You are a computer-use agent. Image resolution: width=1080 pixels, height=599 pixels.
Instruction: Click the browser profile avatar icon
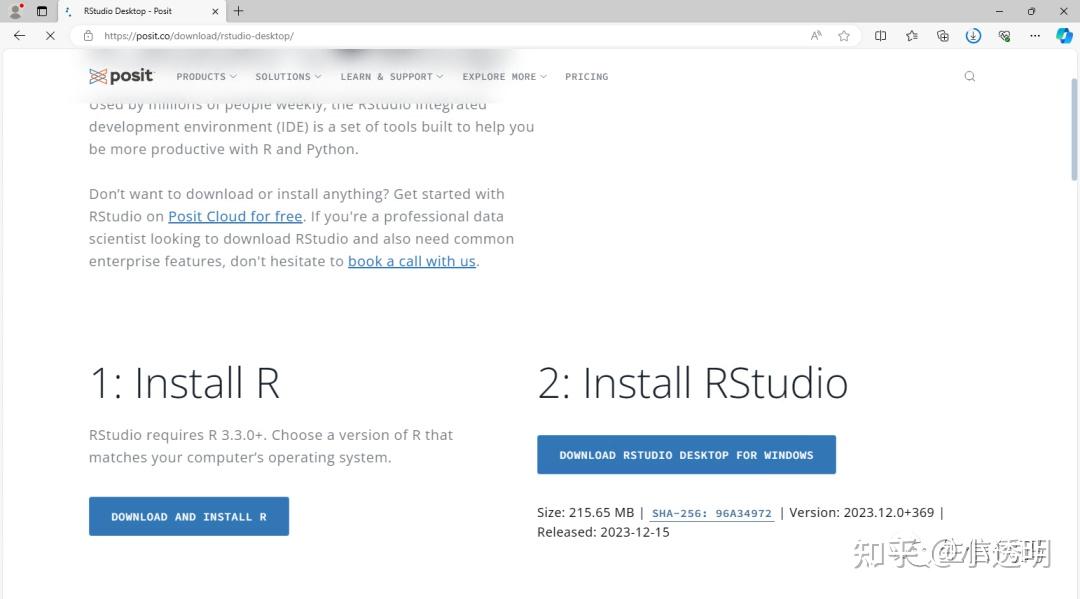point(16,11)
